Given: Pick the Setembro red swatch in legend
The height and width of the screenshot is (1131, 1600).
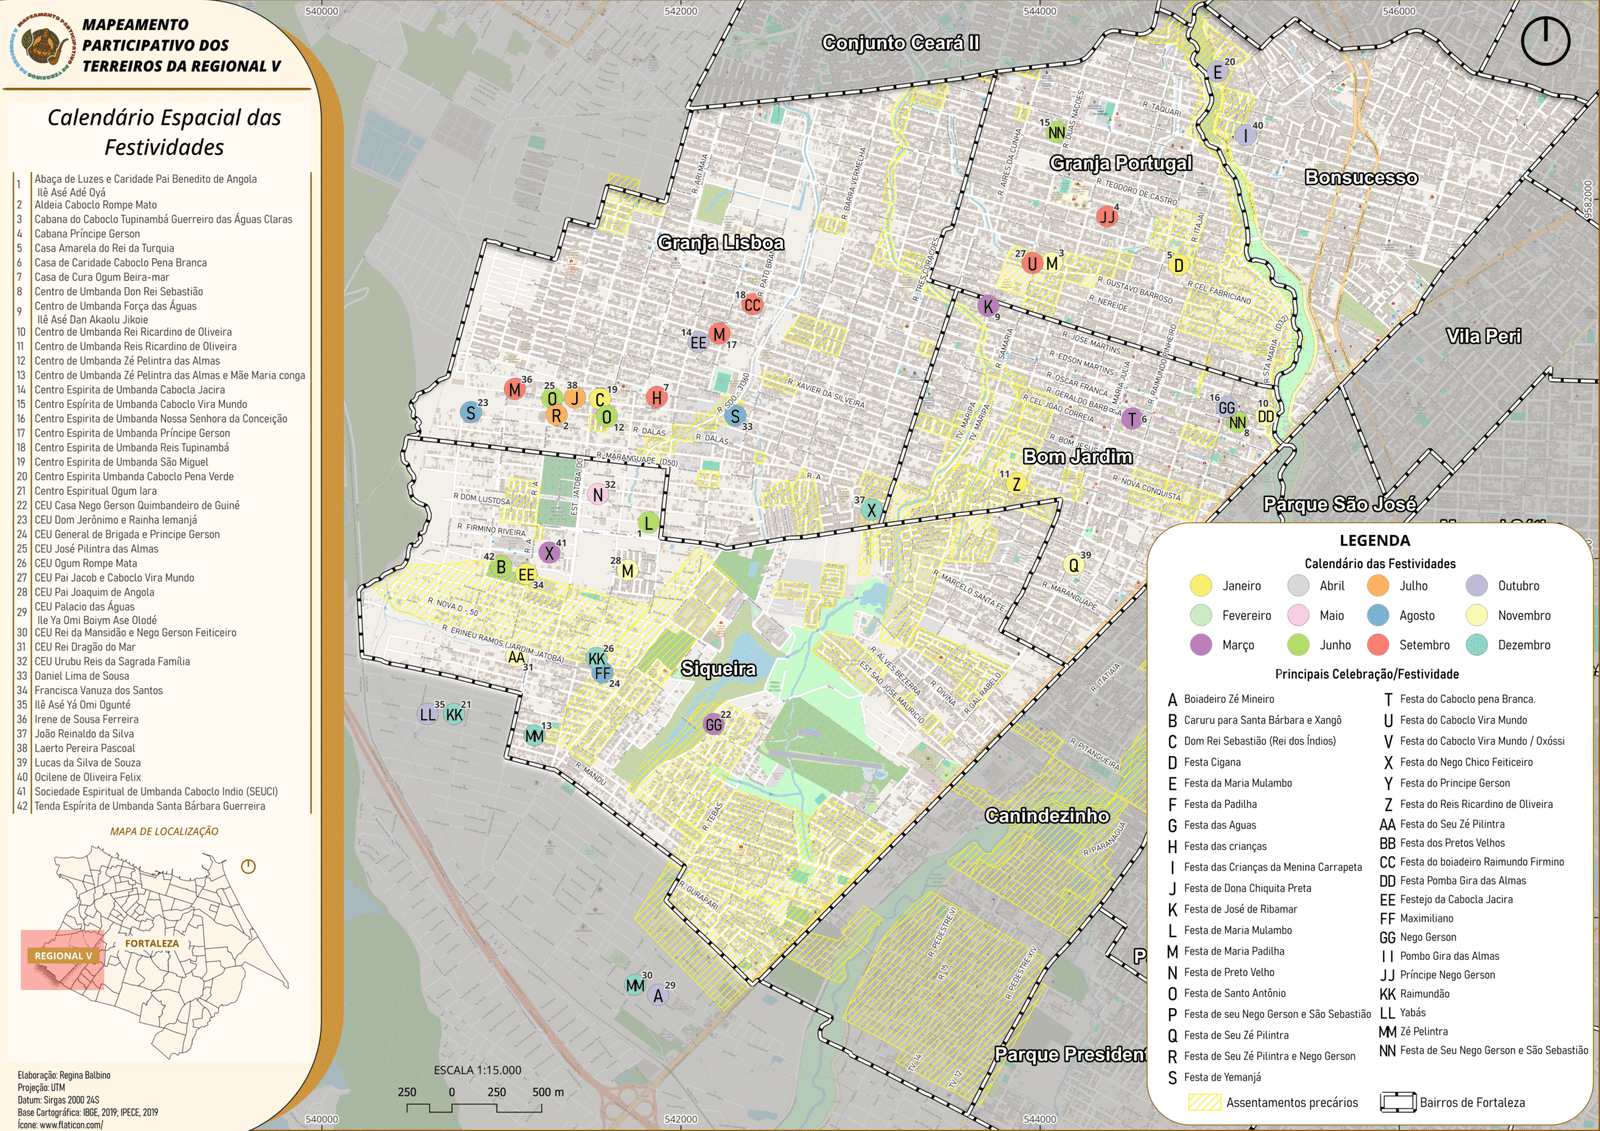Looking at the screenshot, I should (1378, 645).
